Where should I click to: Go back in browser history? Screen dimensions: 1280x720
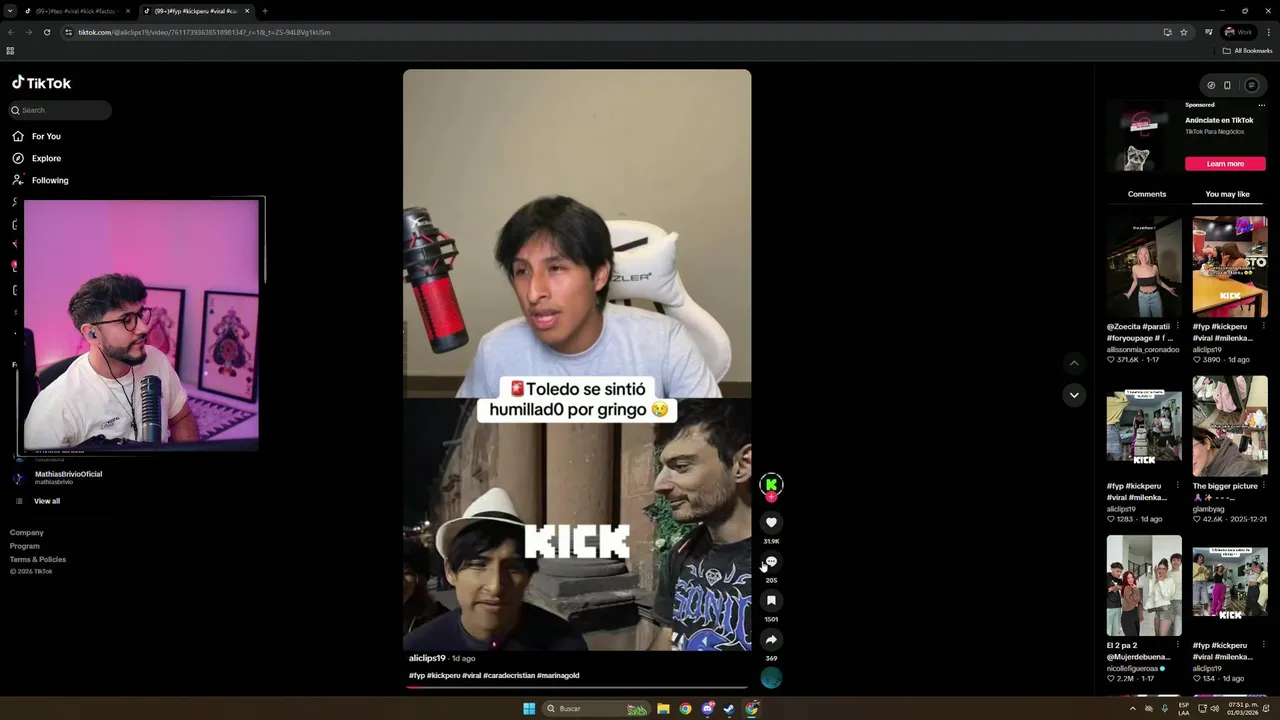coord(11,32)
